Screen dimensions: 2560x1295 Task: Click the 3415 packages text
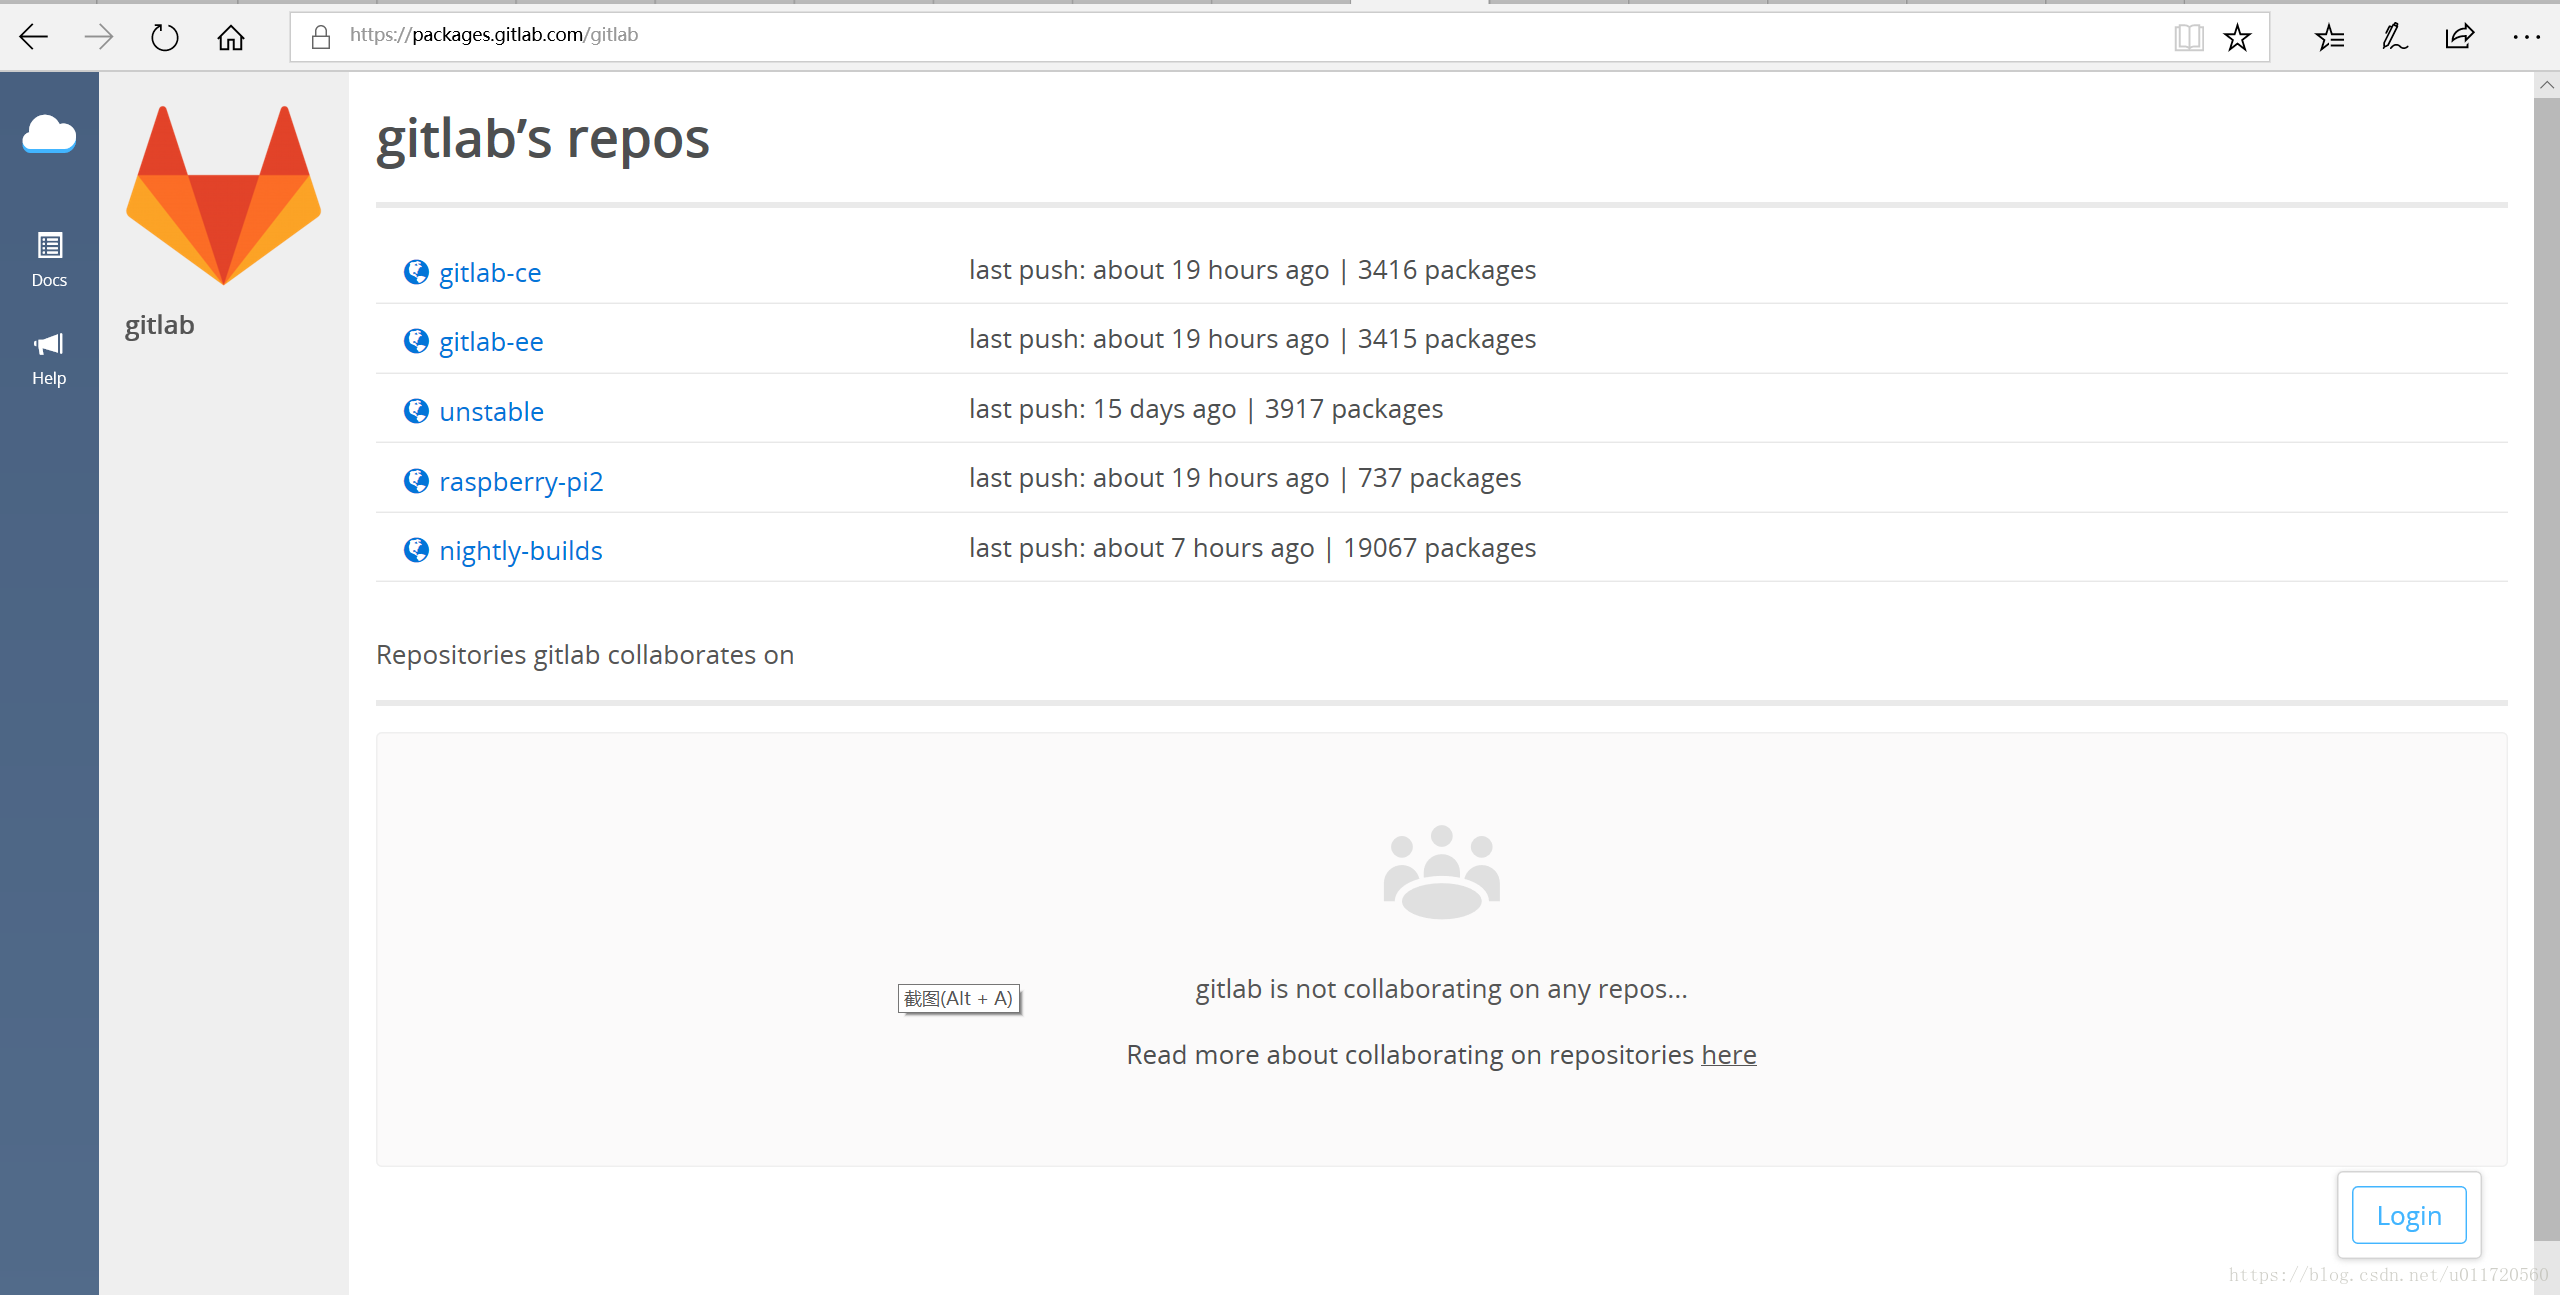click(1446, 339)
